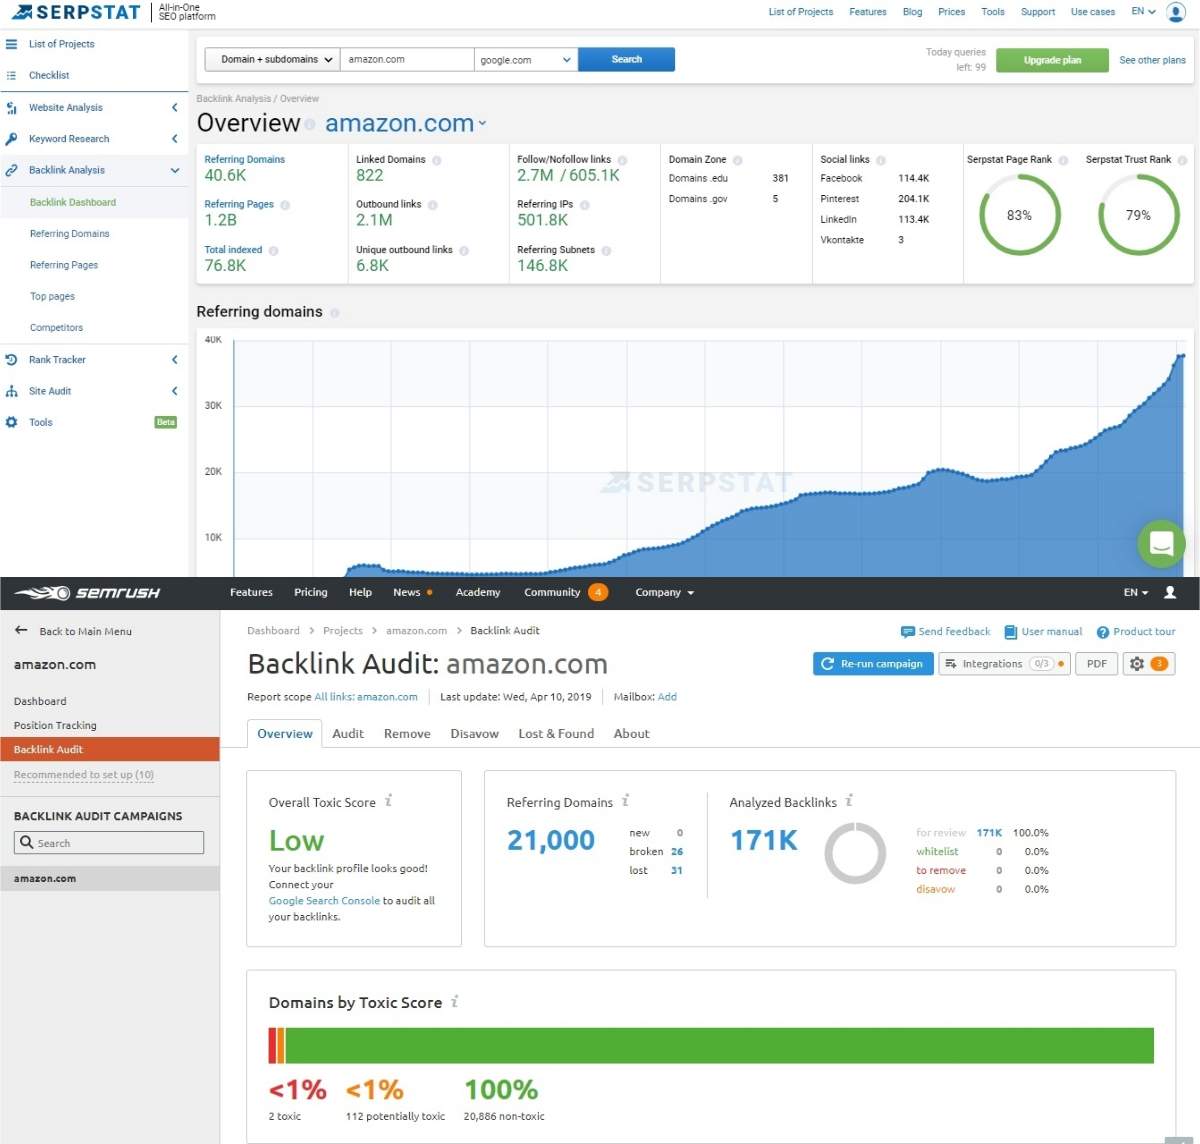Open the Backlink Audit settings gear
This screenshot has height=1144, width=1200.
point(1139,663)
